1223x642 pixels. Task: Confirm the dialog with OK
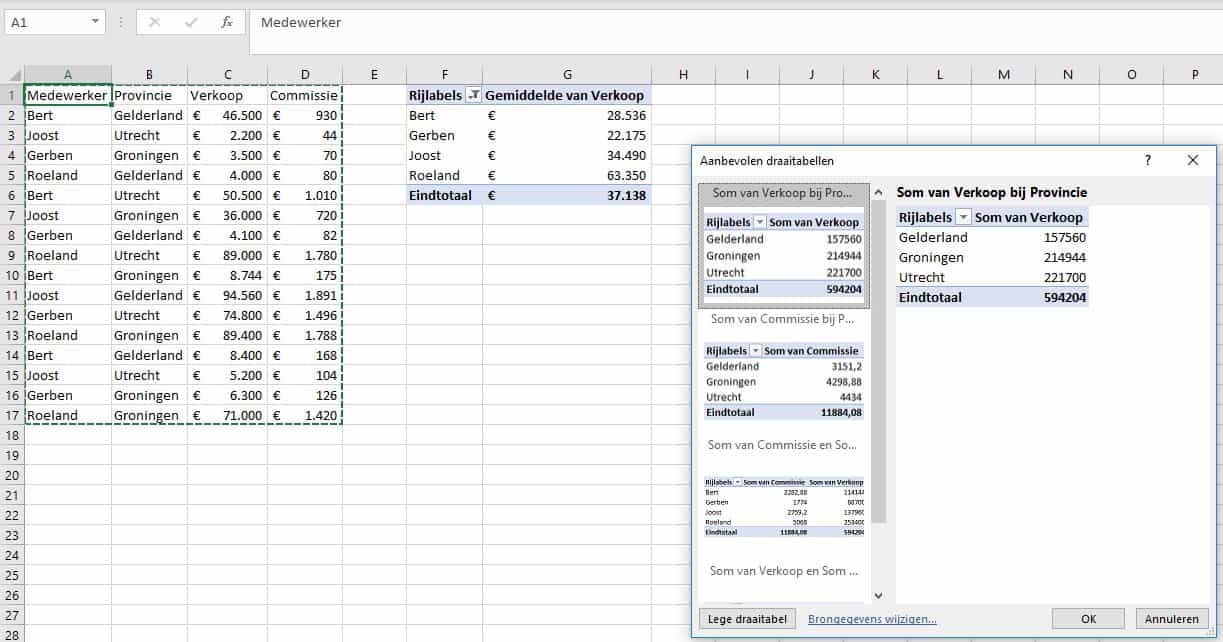coord(1088,619)
